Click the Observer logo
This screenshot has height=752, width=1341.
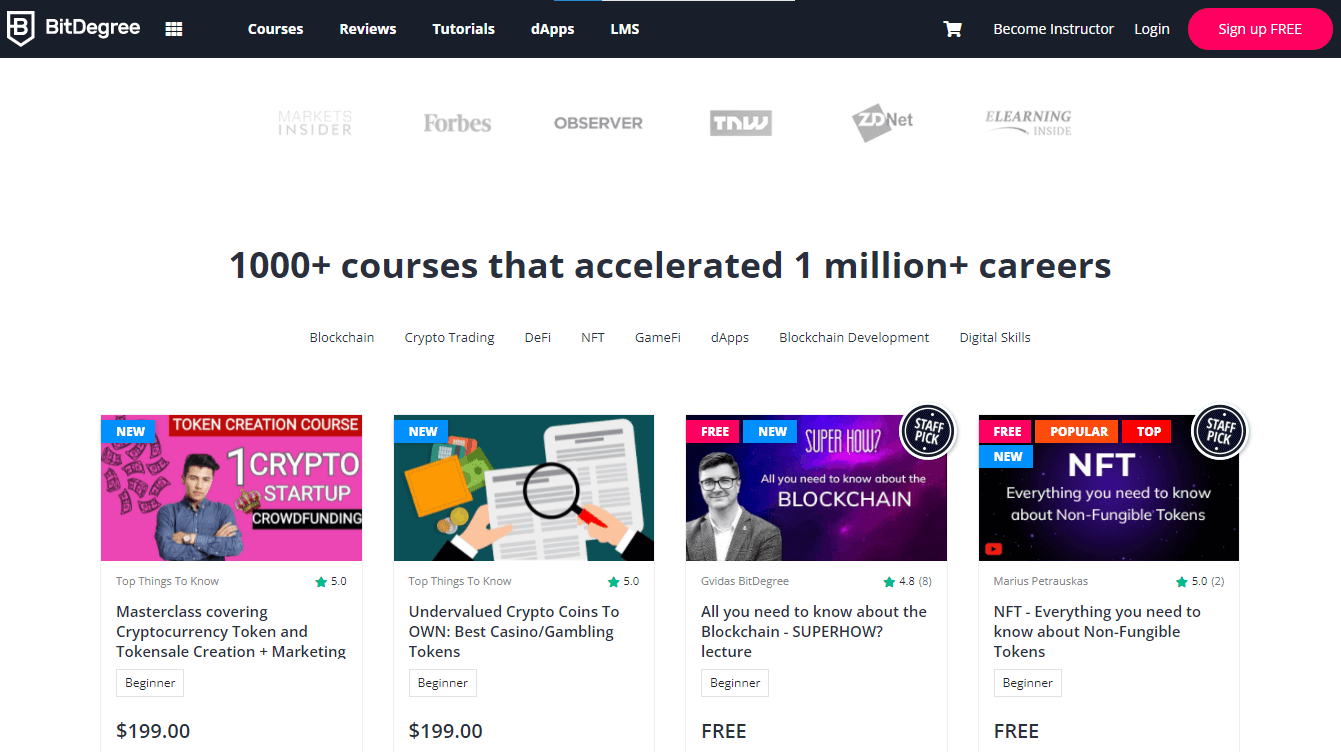click(x=598, y=123)
